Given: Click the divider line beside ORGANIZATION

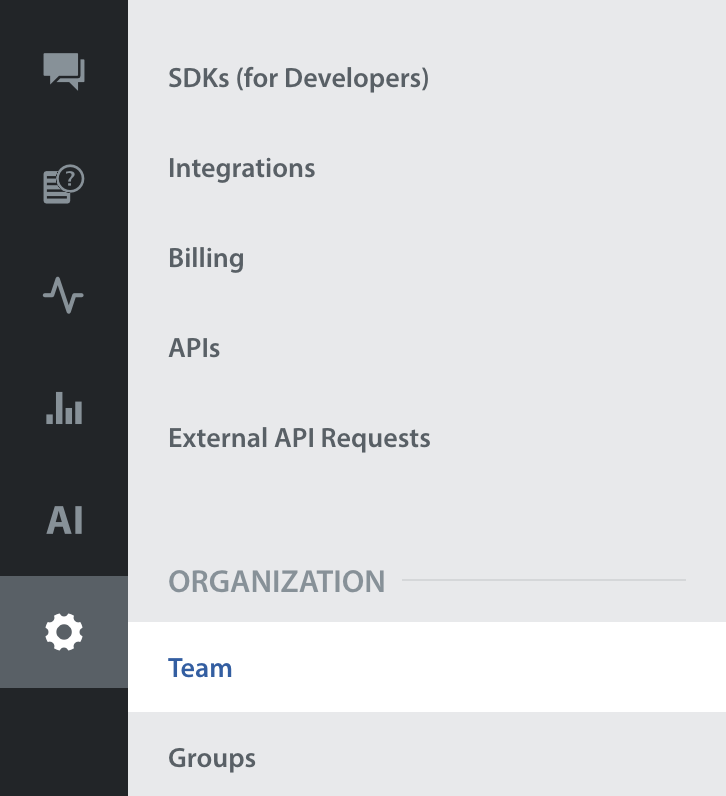Looking at the screenshot, I should [544, 580].
